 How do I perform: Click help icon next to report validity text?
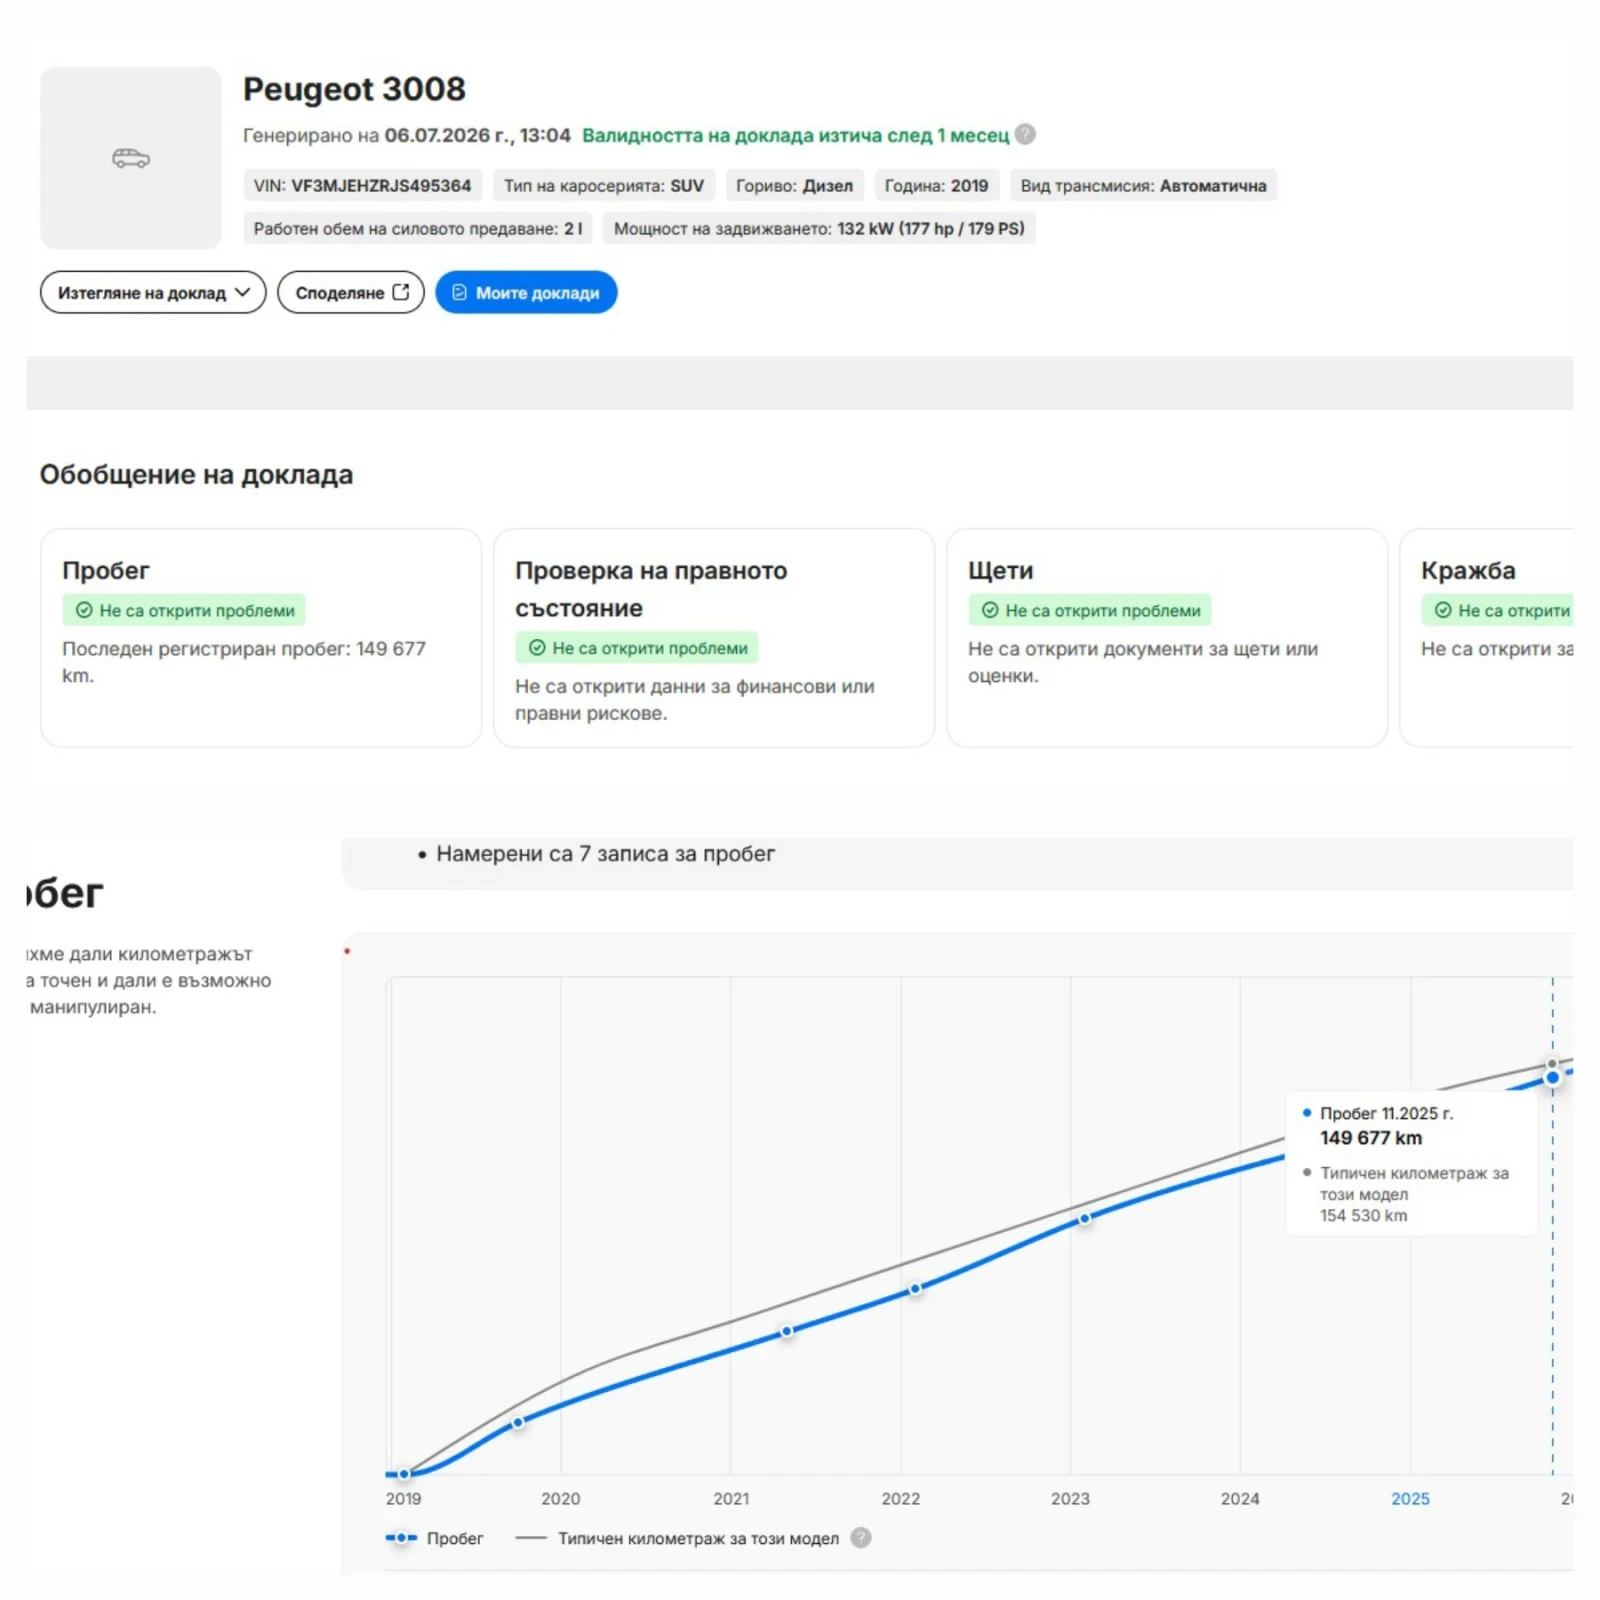coord(1025,134)
